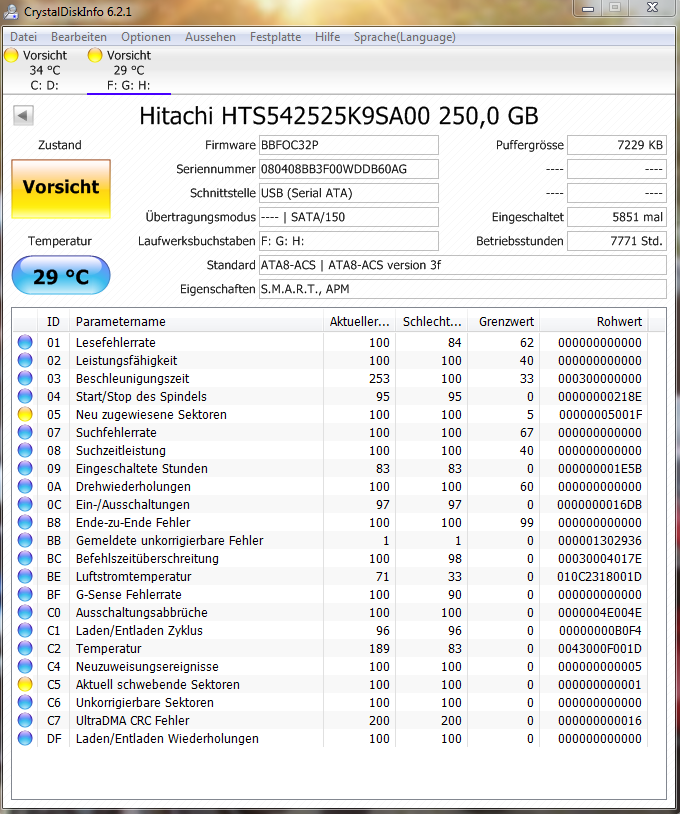680x814 pixels.
Task: Click the Schlecht column header
Action: coord(432,322)
